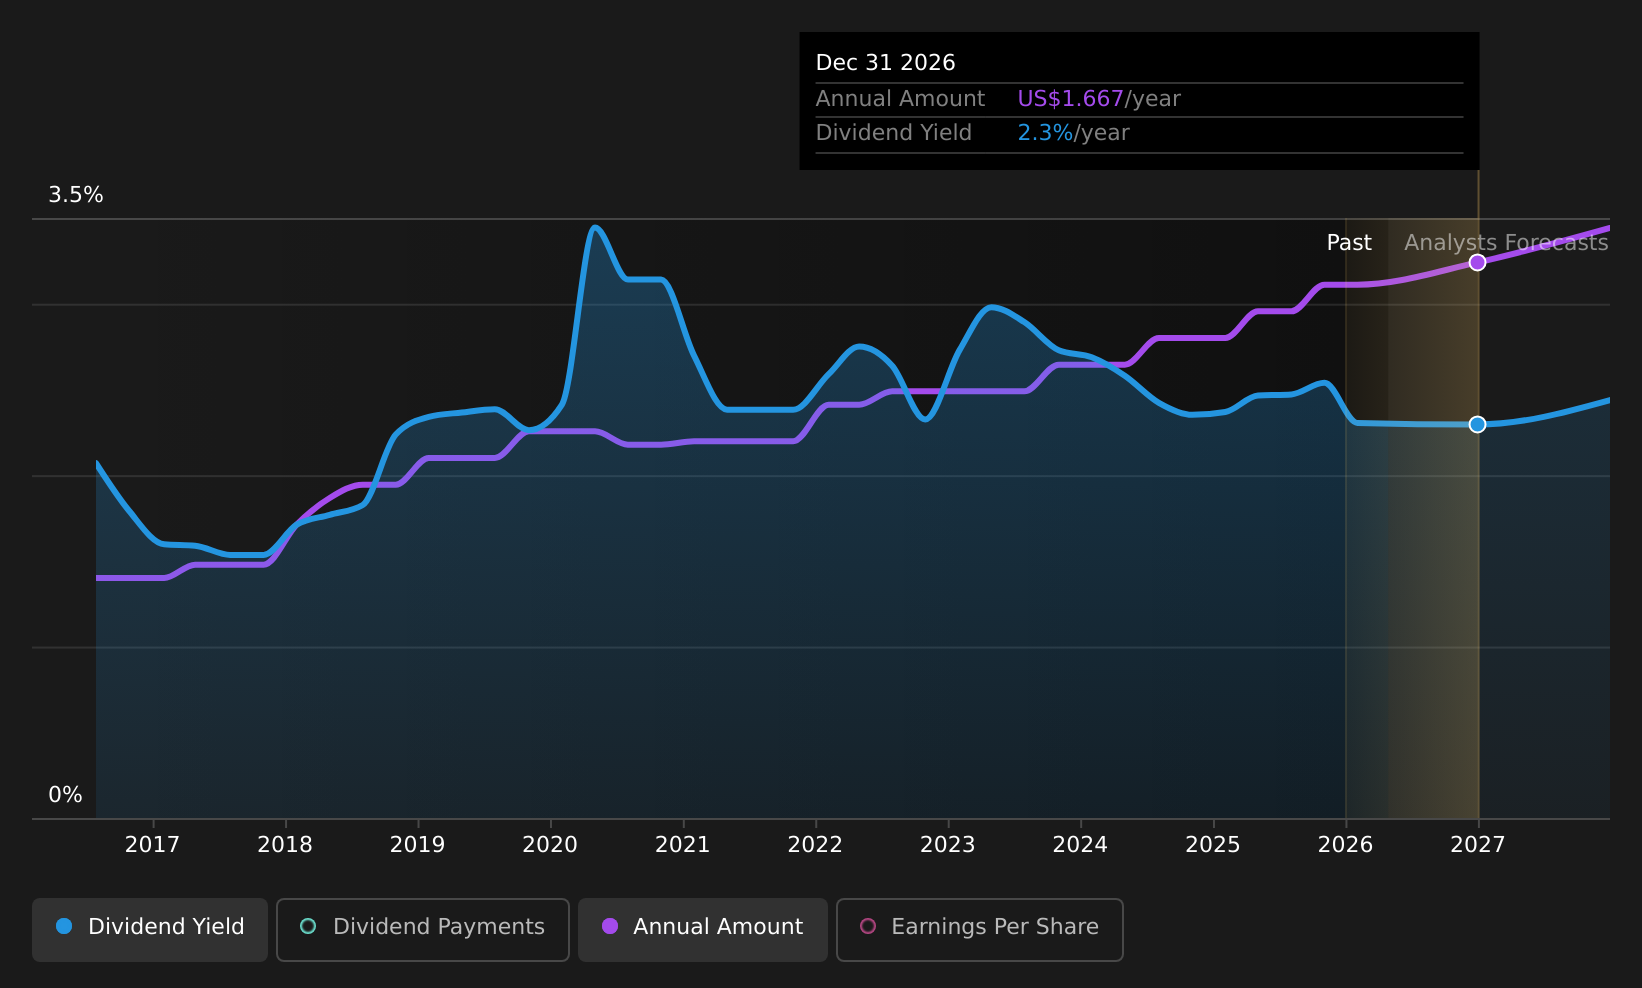
Task: Click the 2026 x-axis label
Action: tap(1345, 845)
